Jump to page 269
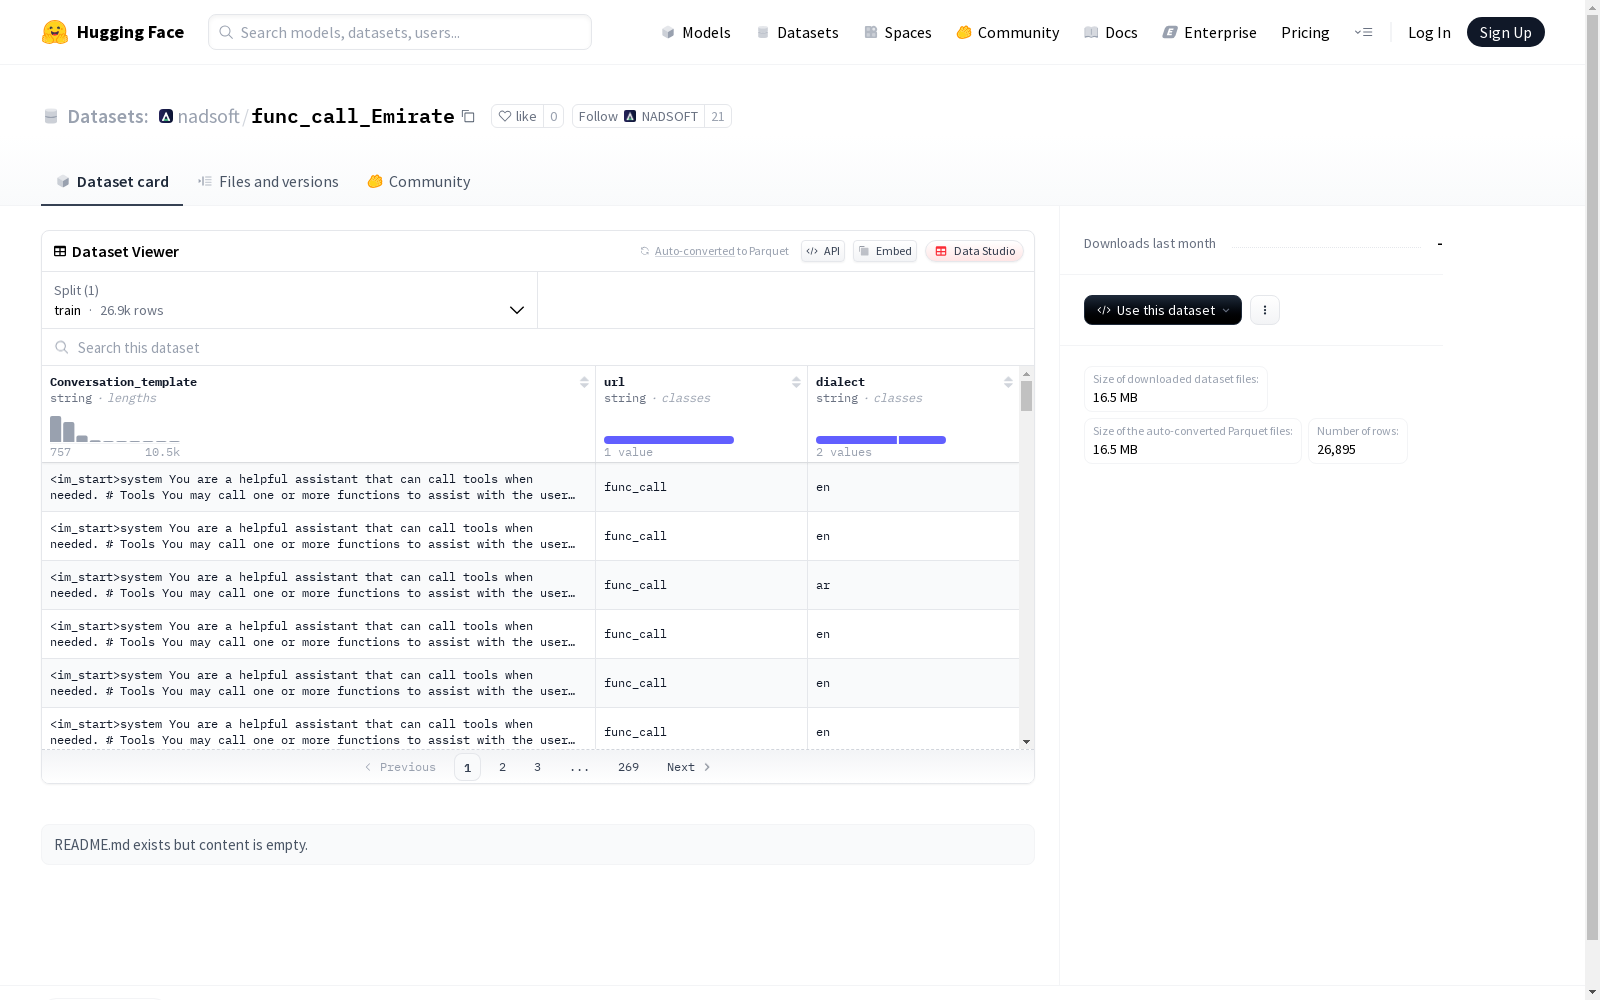 coord(628,767)
